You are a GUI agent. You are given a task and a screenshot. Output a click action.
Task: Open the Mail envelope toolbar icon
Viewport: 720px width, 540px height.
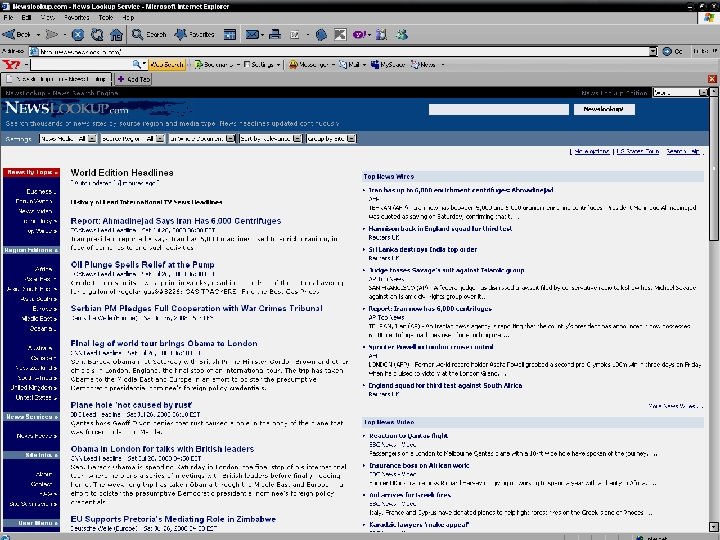point(252,34)
